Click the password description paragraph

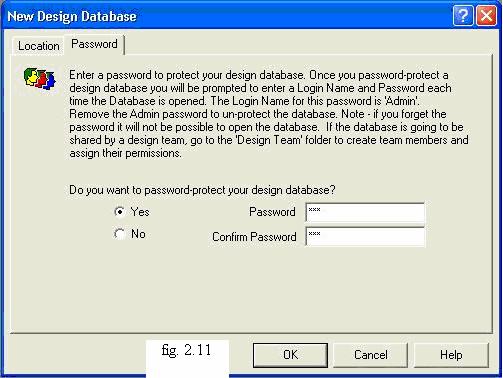click(x=269, y=114)
